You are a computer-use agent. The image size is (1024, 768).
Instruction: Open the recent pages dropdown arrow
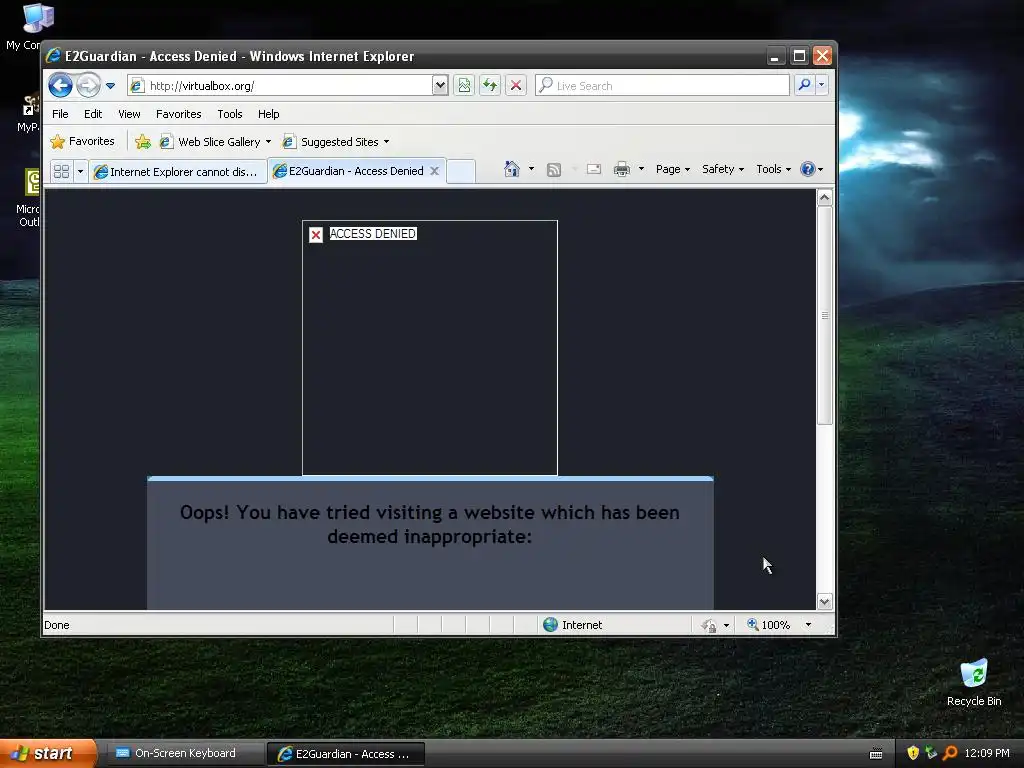click(x=110, y=86)
